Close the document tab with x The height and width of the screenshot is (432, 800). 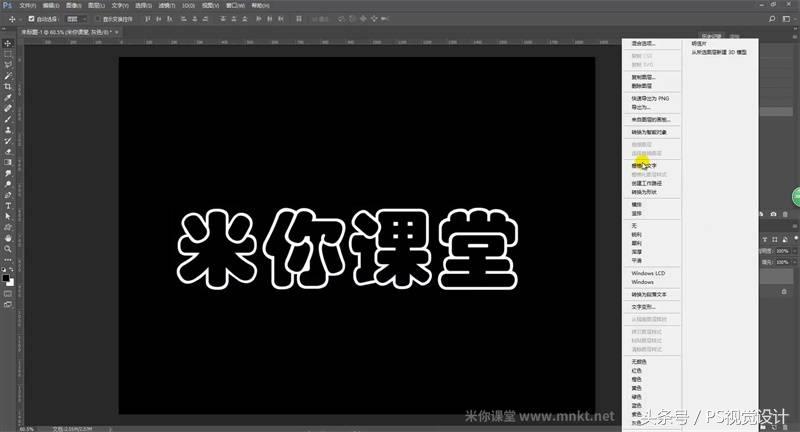(x=117, y=32)
